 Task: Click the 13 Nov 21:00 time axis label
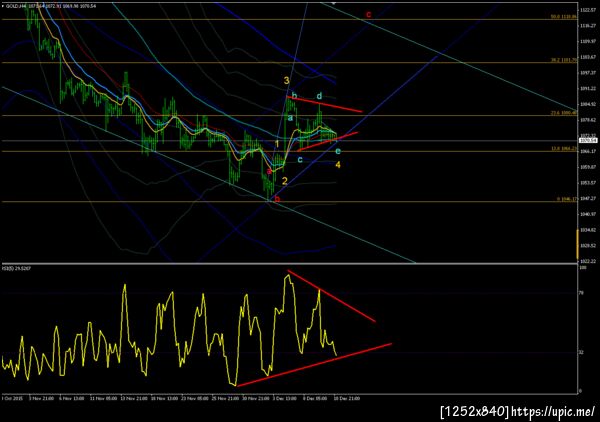134,399
